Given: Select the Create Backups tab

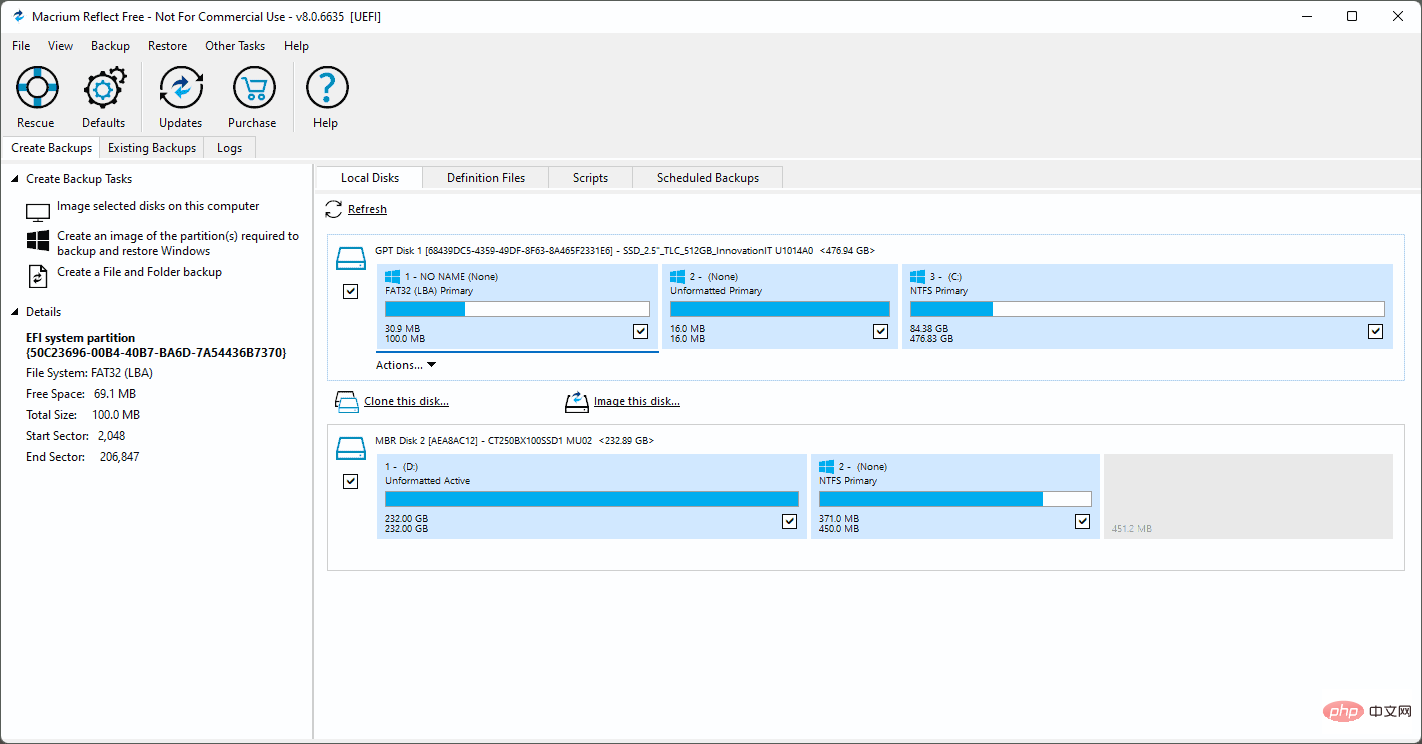Looking at the screenshot, I should tap(52, 148).
